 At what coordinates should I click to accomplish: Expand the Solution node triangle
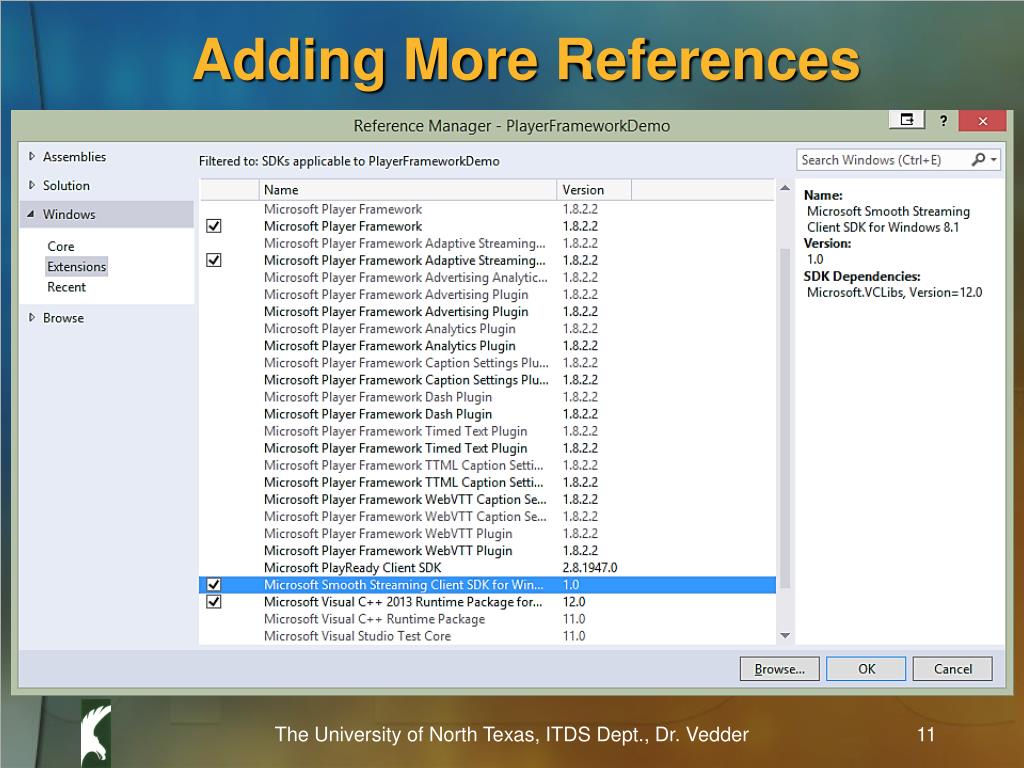coord(31,185)
